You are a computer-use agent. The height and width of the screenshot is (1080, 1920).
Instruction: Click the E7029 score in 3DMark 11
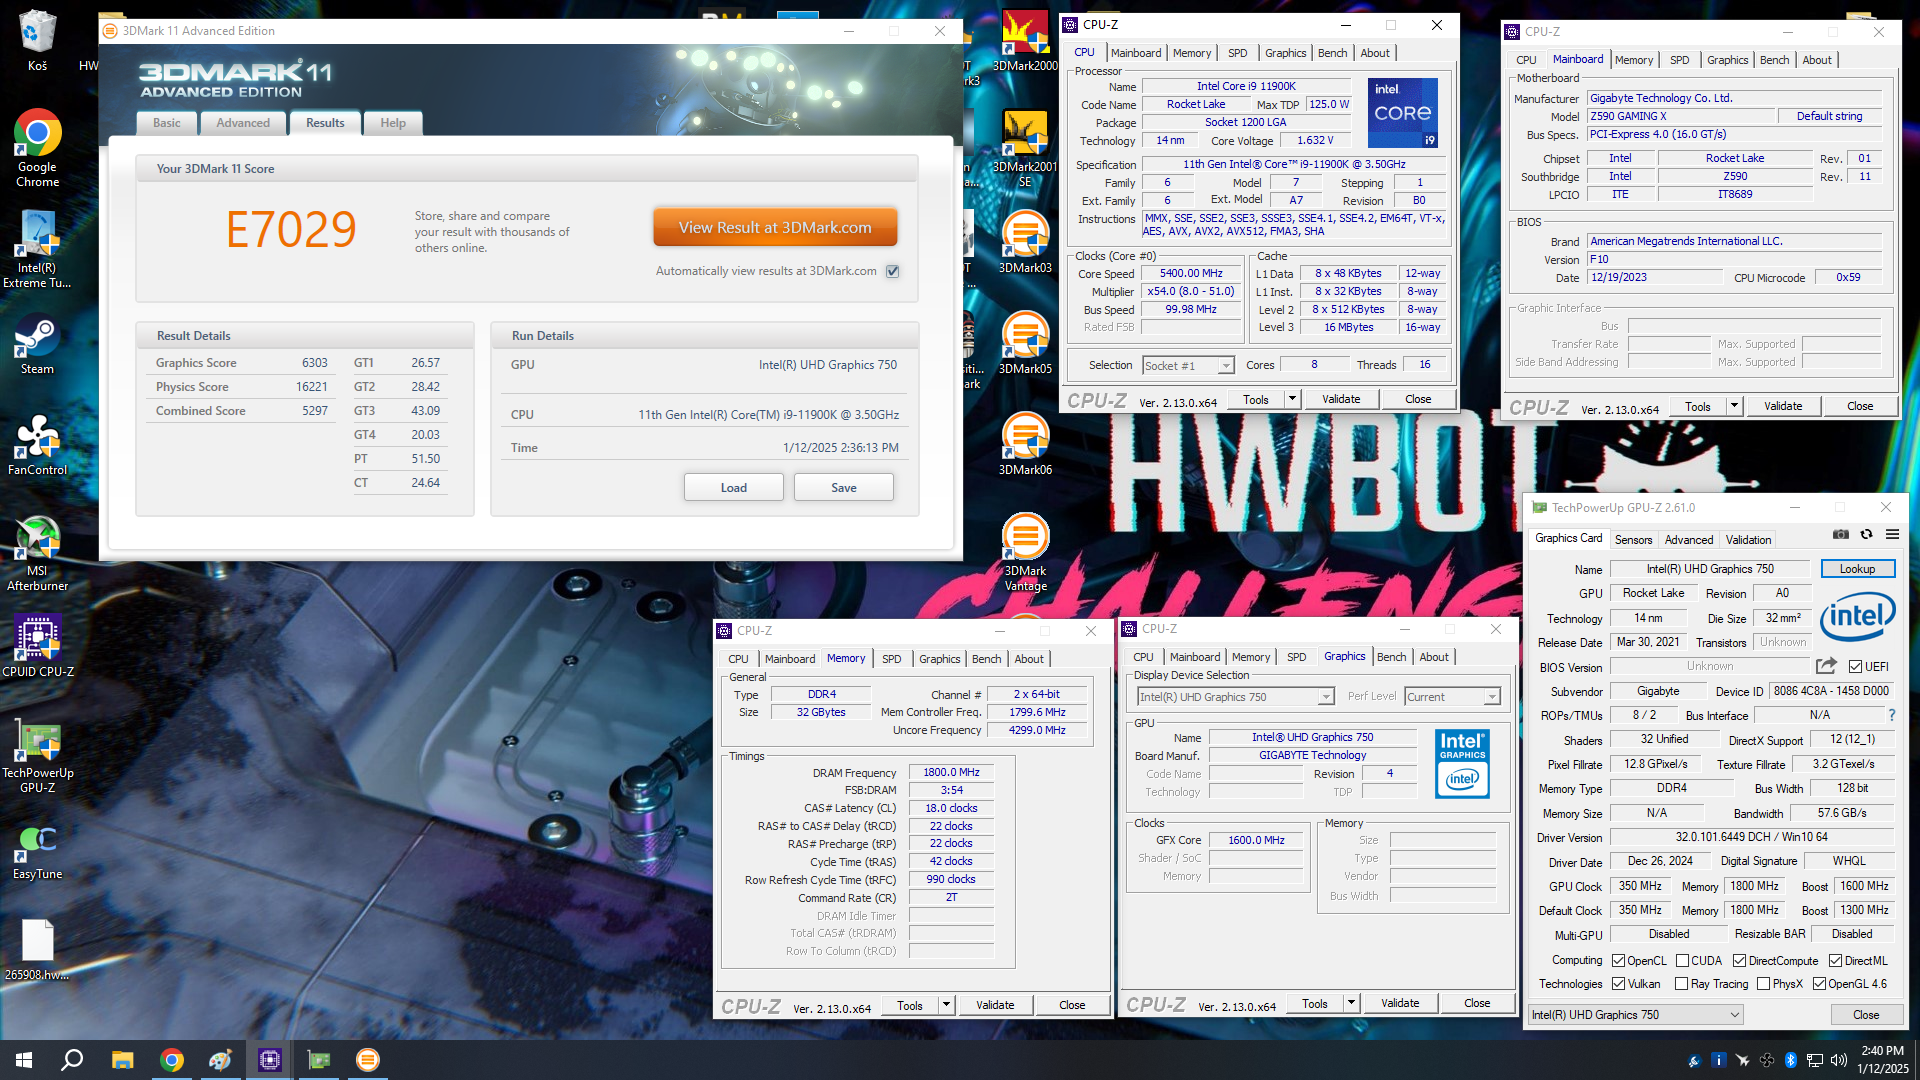[291, 230]
